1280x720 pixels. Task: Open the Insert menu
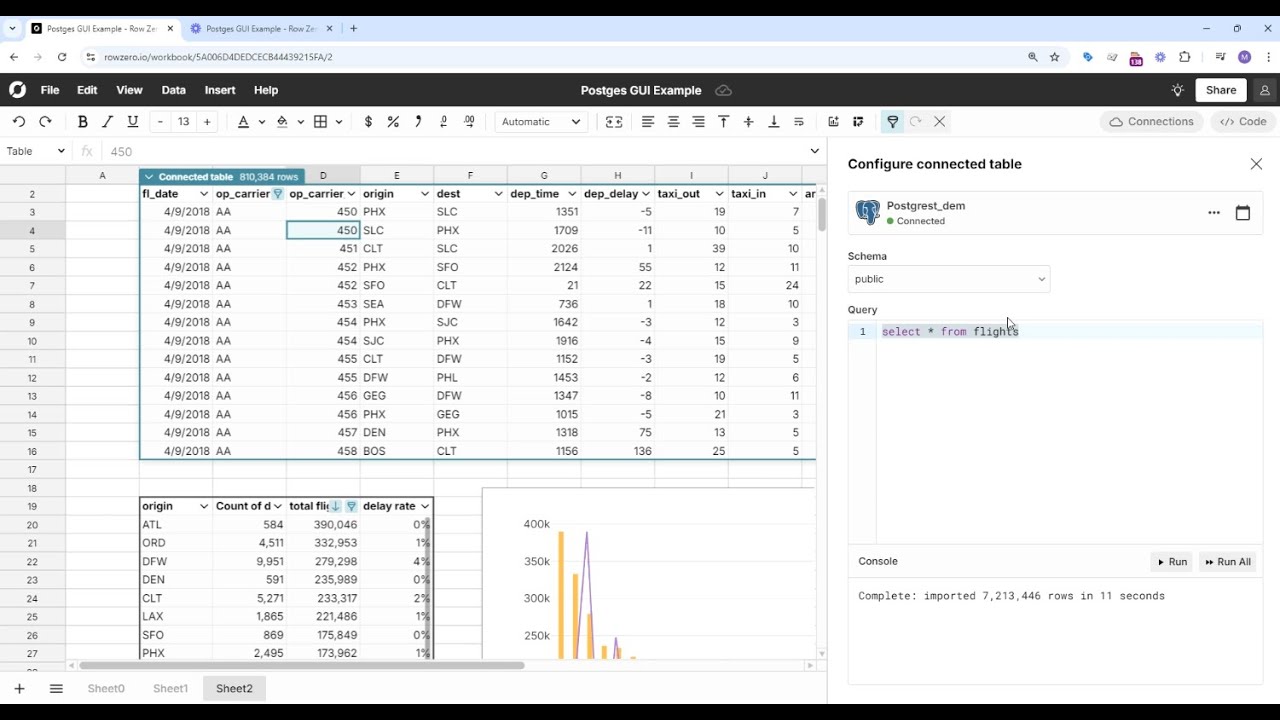tap(220, 90)
